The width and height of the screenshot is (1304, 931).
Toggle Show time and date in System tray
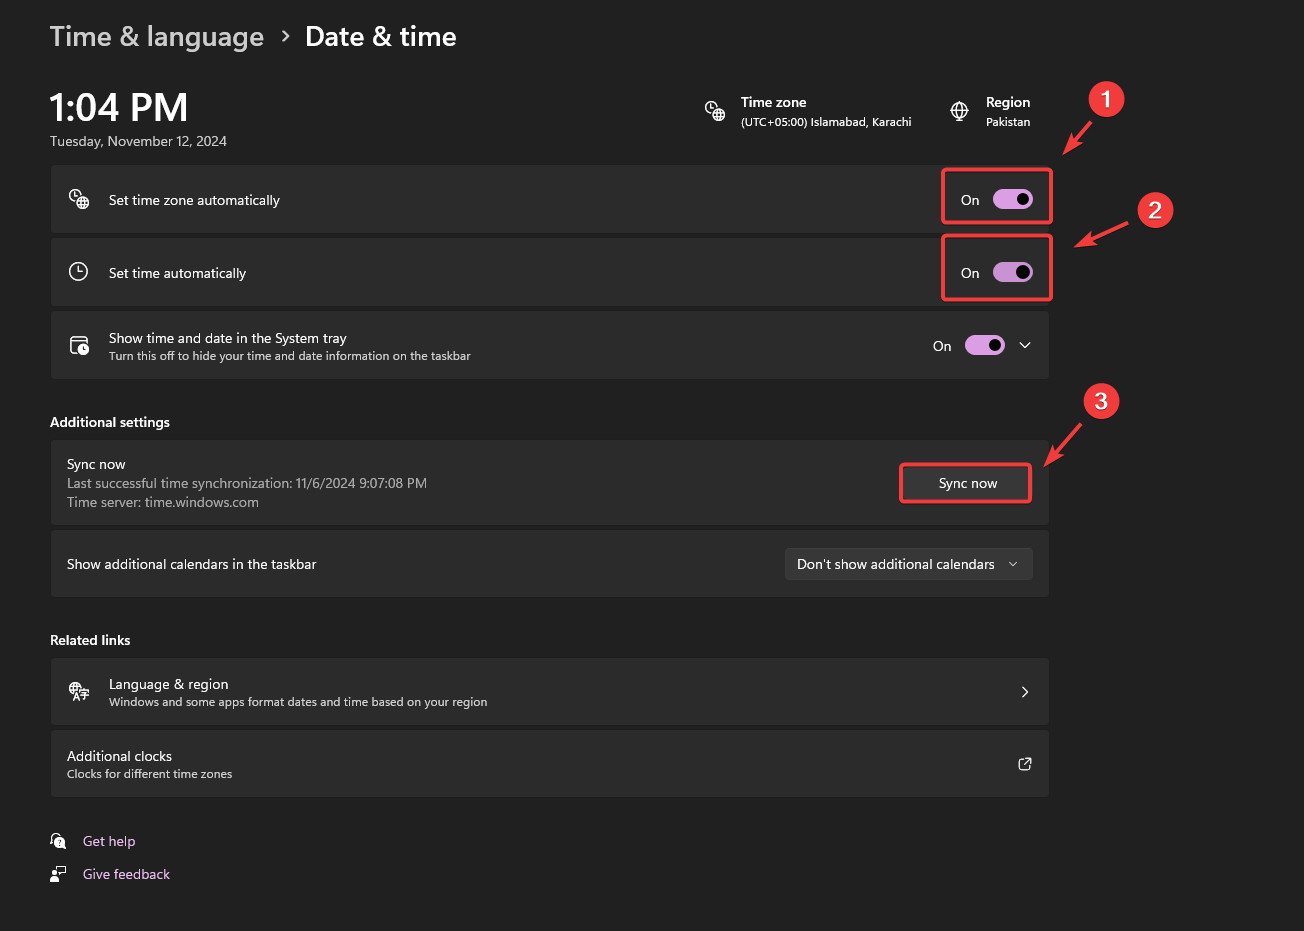pos(984,346)
